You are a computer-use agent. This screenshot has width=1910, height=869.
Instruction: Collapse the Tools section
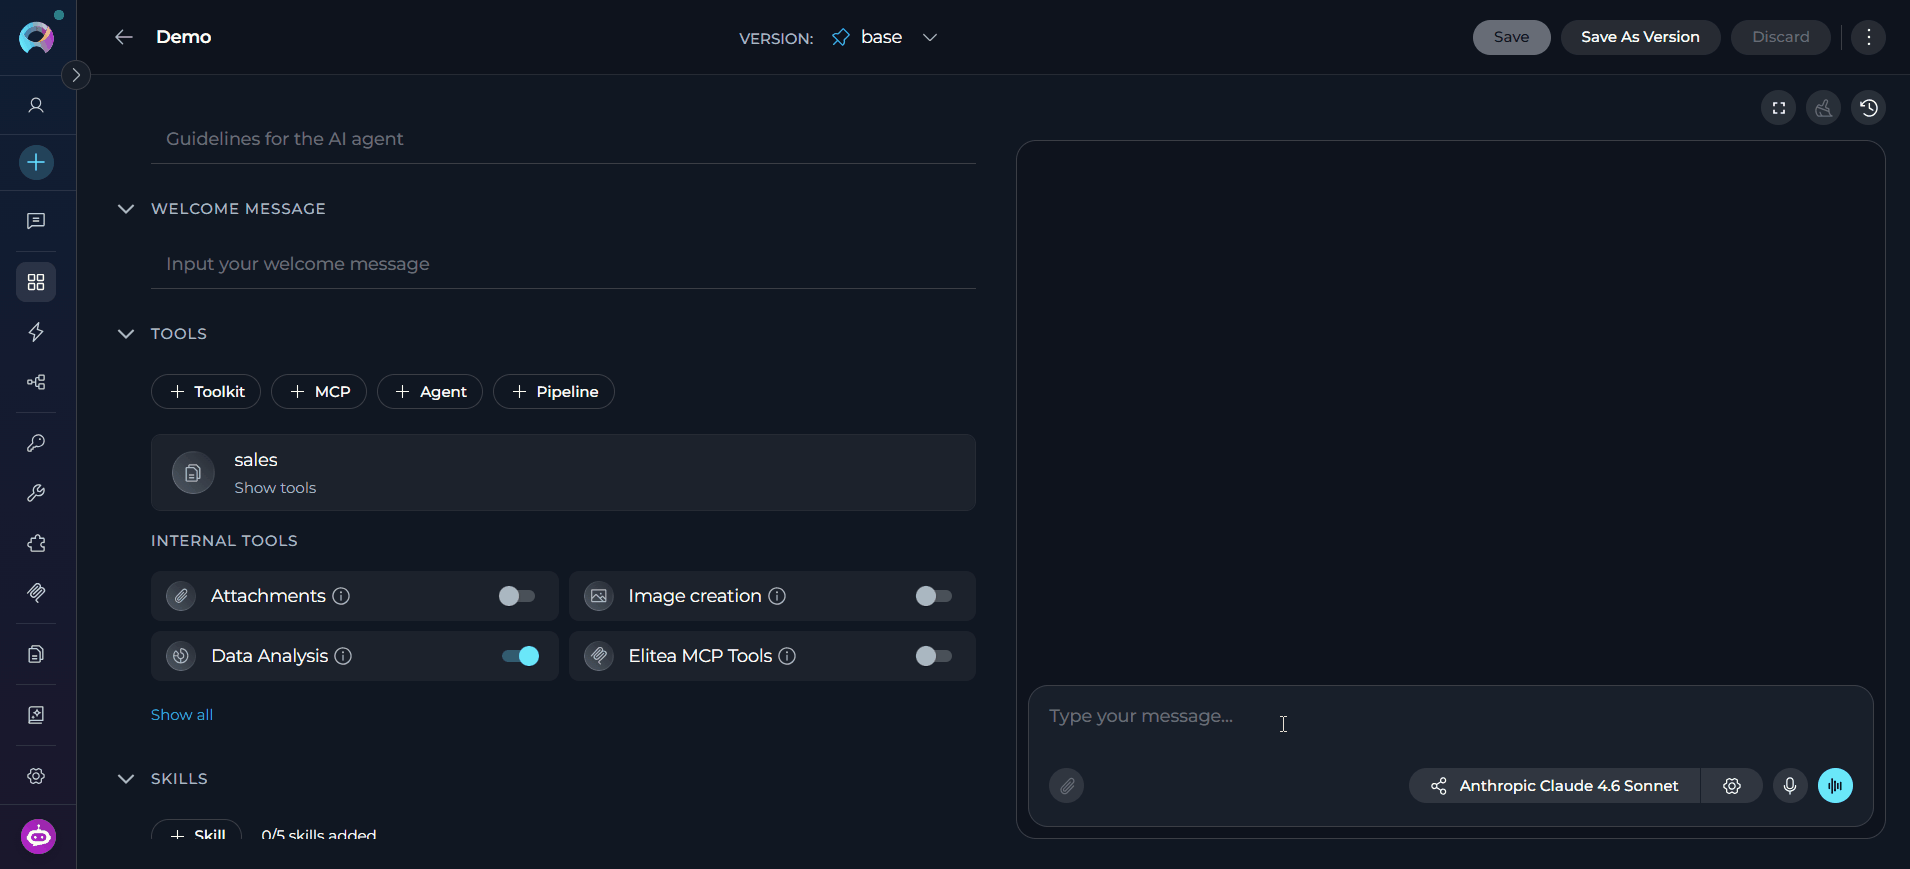coord(126,333)
